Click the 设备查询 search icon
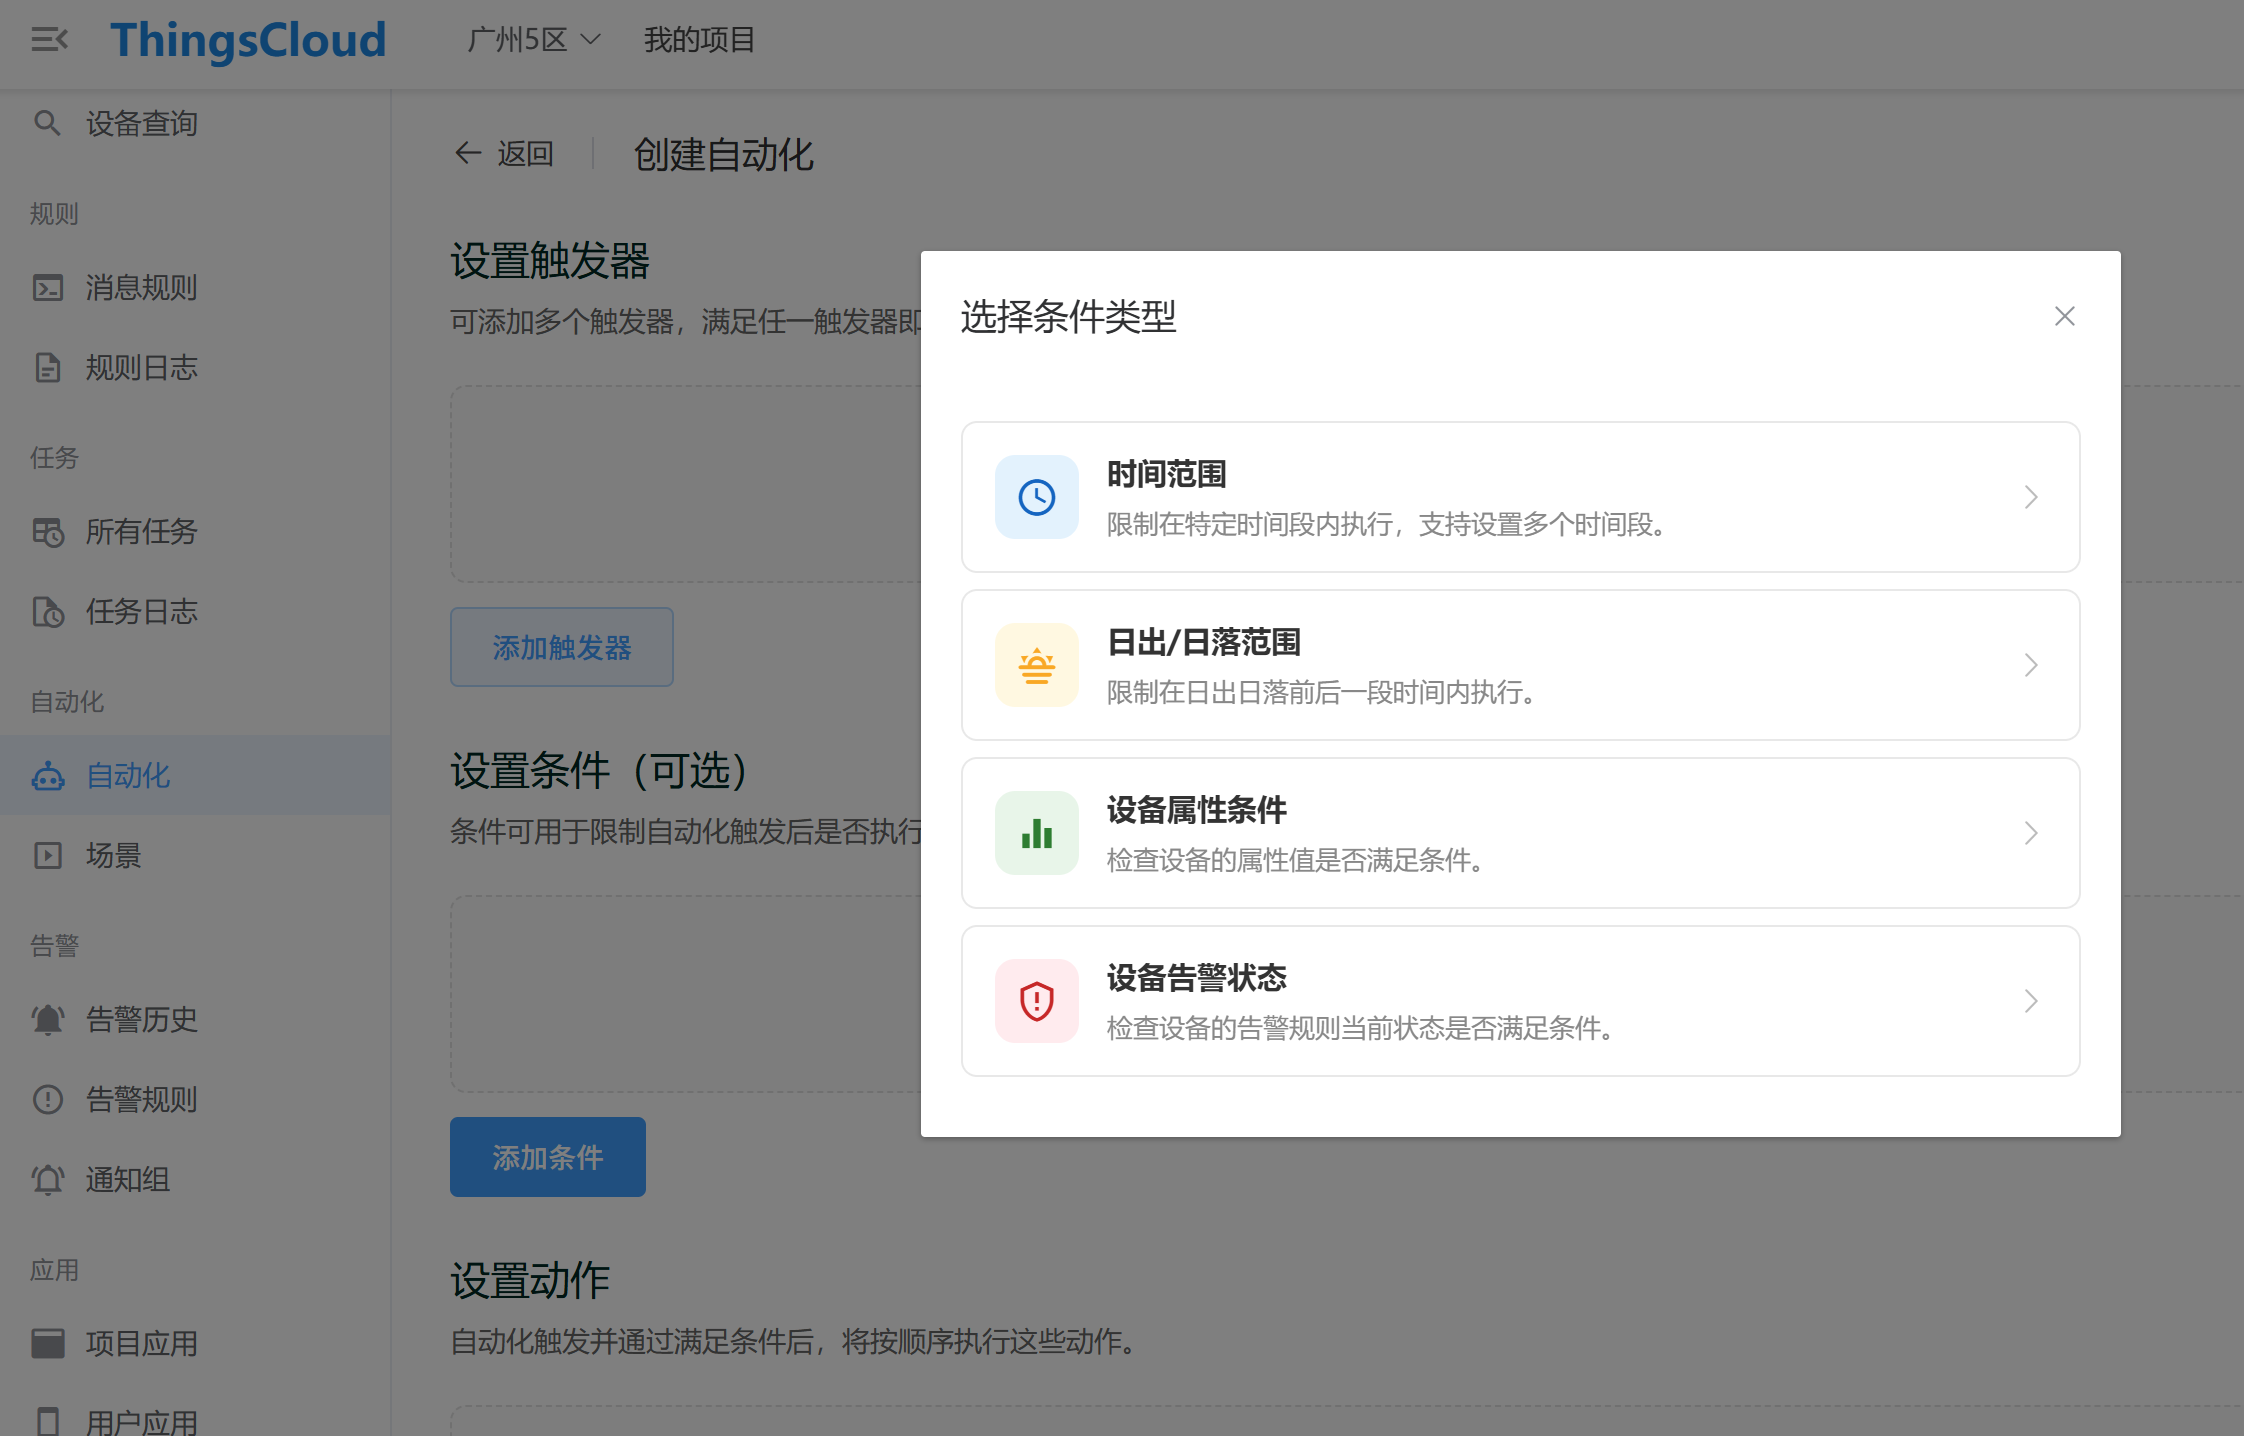 tap(47, 123)
